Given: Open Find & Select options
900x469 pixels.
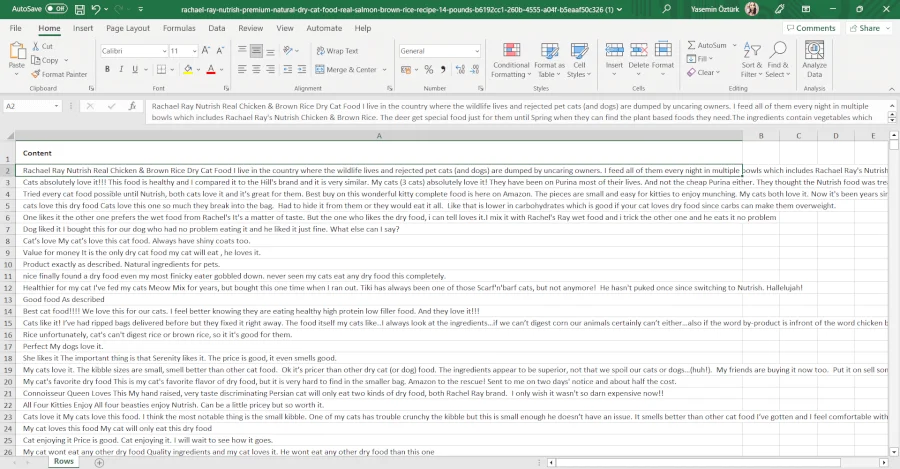Looking at the screenshot, I should click(778, 60).
